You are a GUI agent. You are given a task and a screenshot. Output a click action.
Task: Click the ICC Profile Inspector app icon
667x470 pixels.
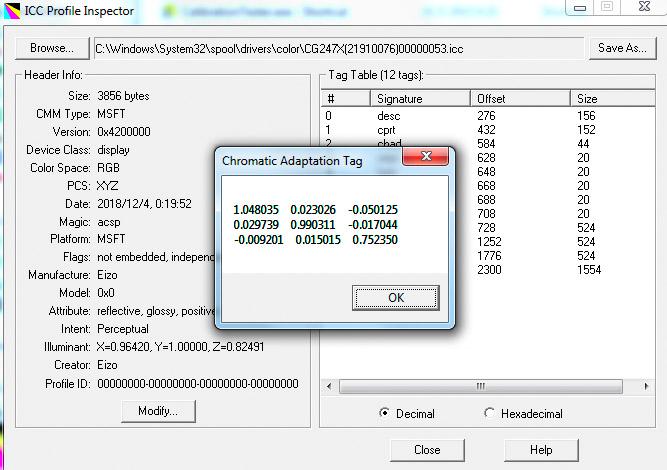point(11,11)
